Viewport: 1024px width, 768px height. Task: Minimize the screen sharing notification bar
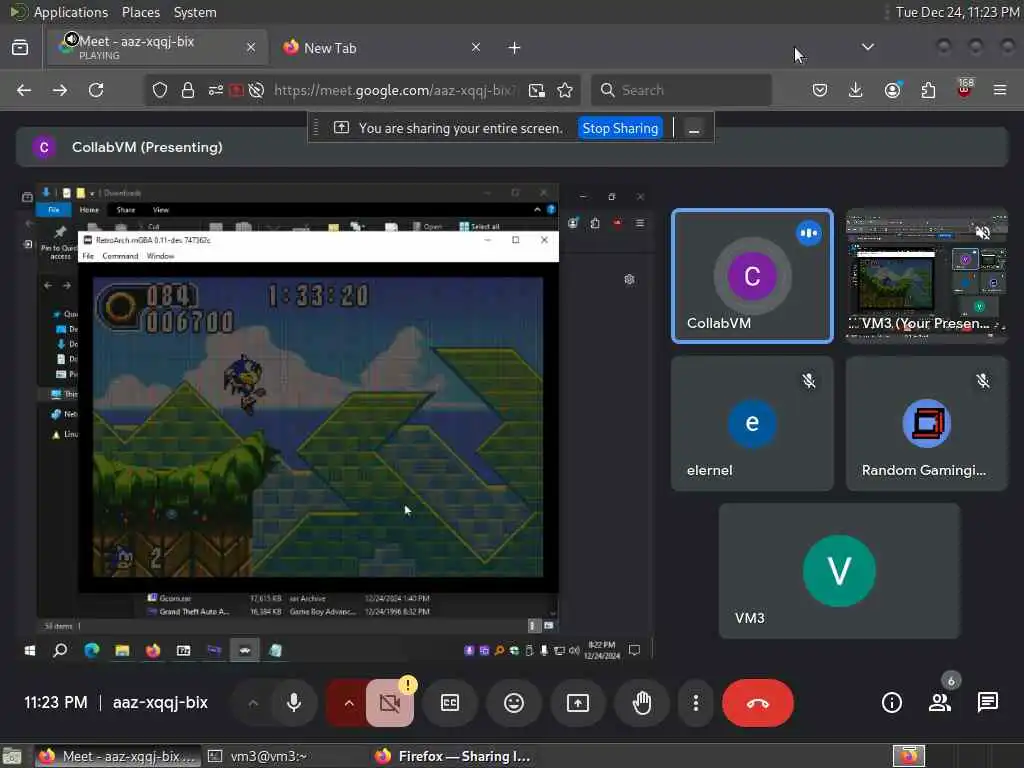click(x=694, y=129)
